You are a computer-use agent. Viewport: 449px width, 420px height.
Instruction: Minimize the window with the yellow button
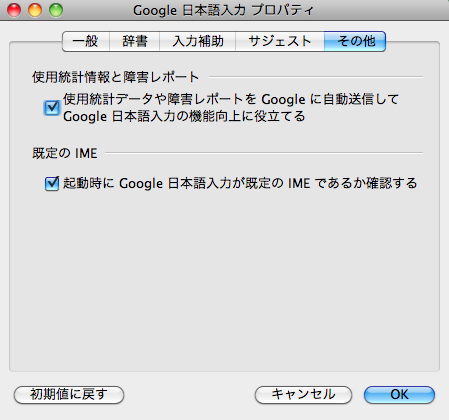point(35,10)
